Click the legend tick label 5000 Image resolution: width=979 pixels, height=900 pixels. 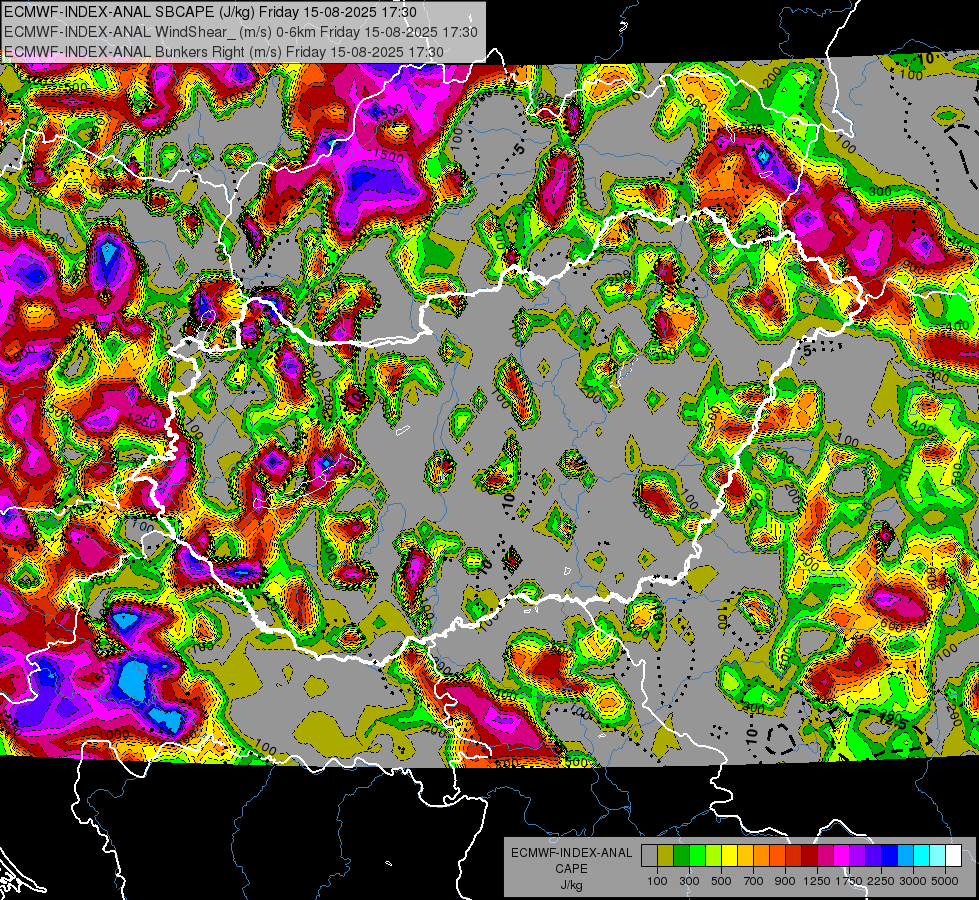[945, 881]
